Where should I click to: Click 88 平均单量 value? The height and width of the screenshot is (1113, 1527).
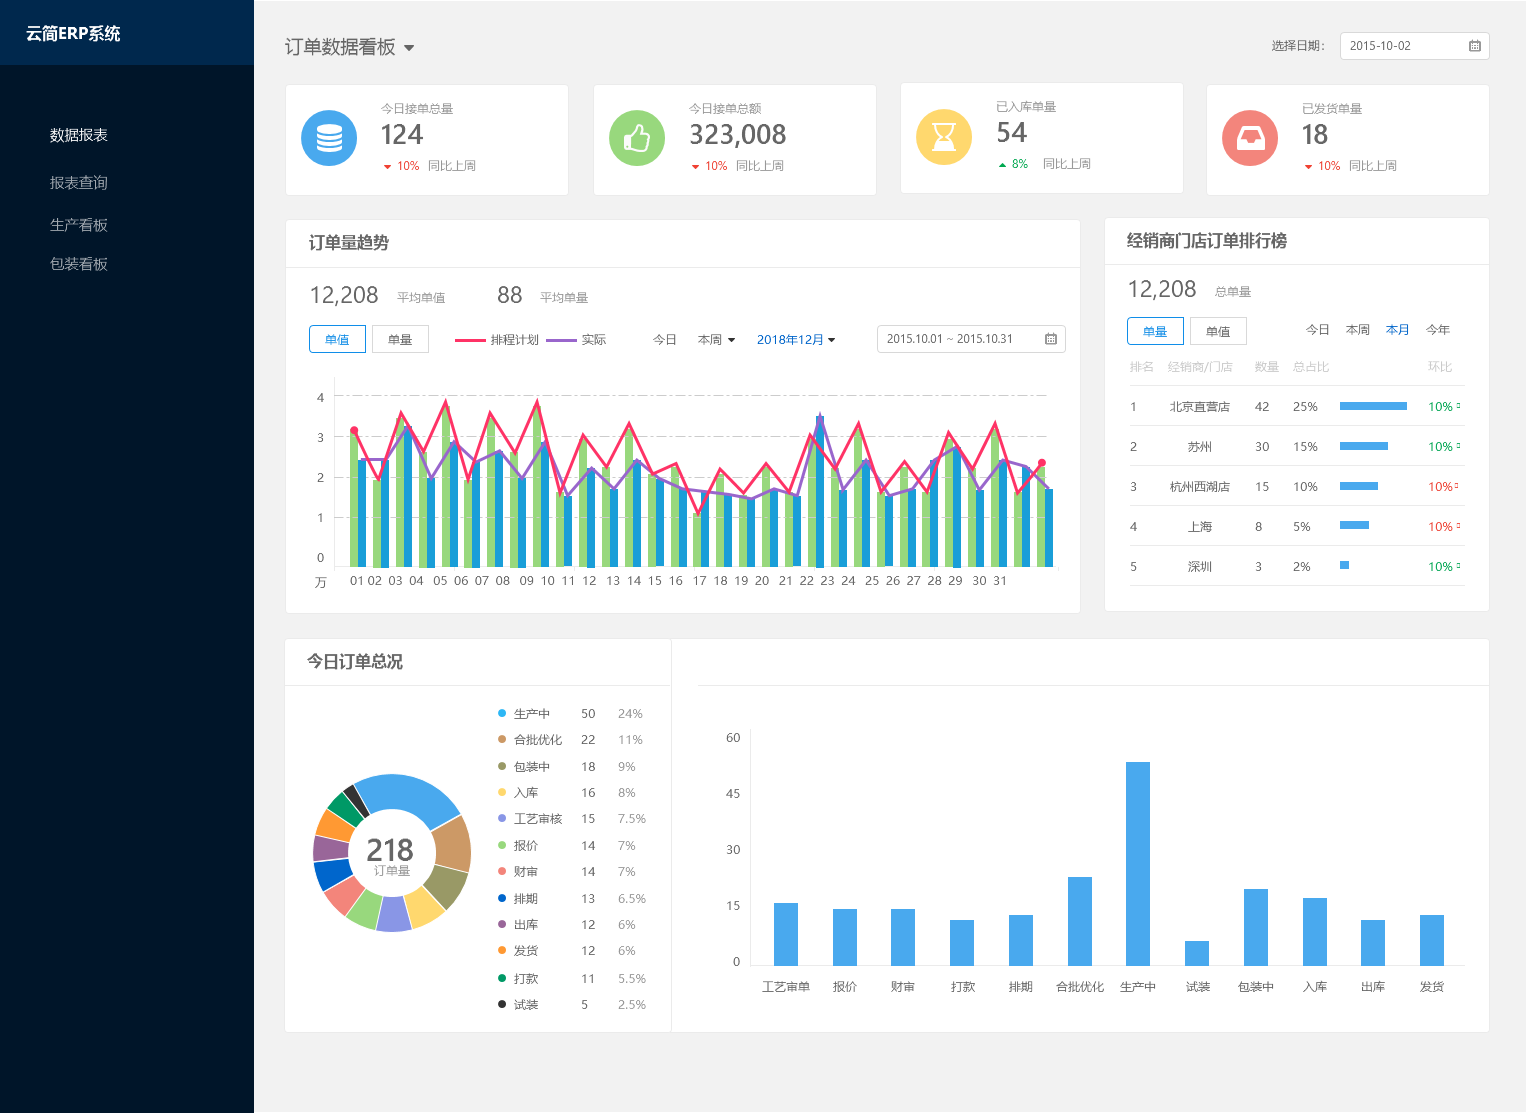(510, 295)
